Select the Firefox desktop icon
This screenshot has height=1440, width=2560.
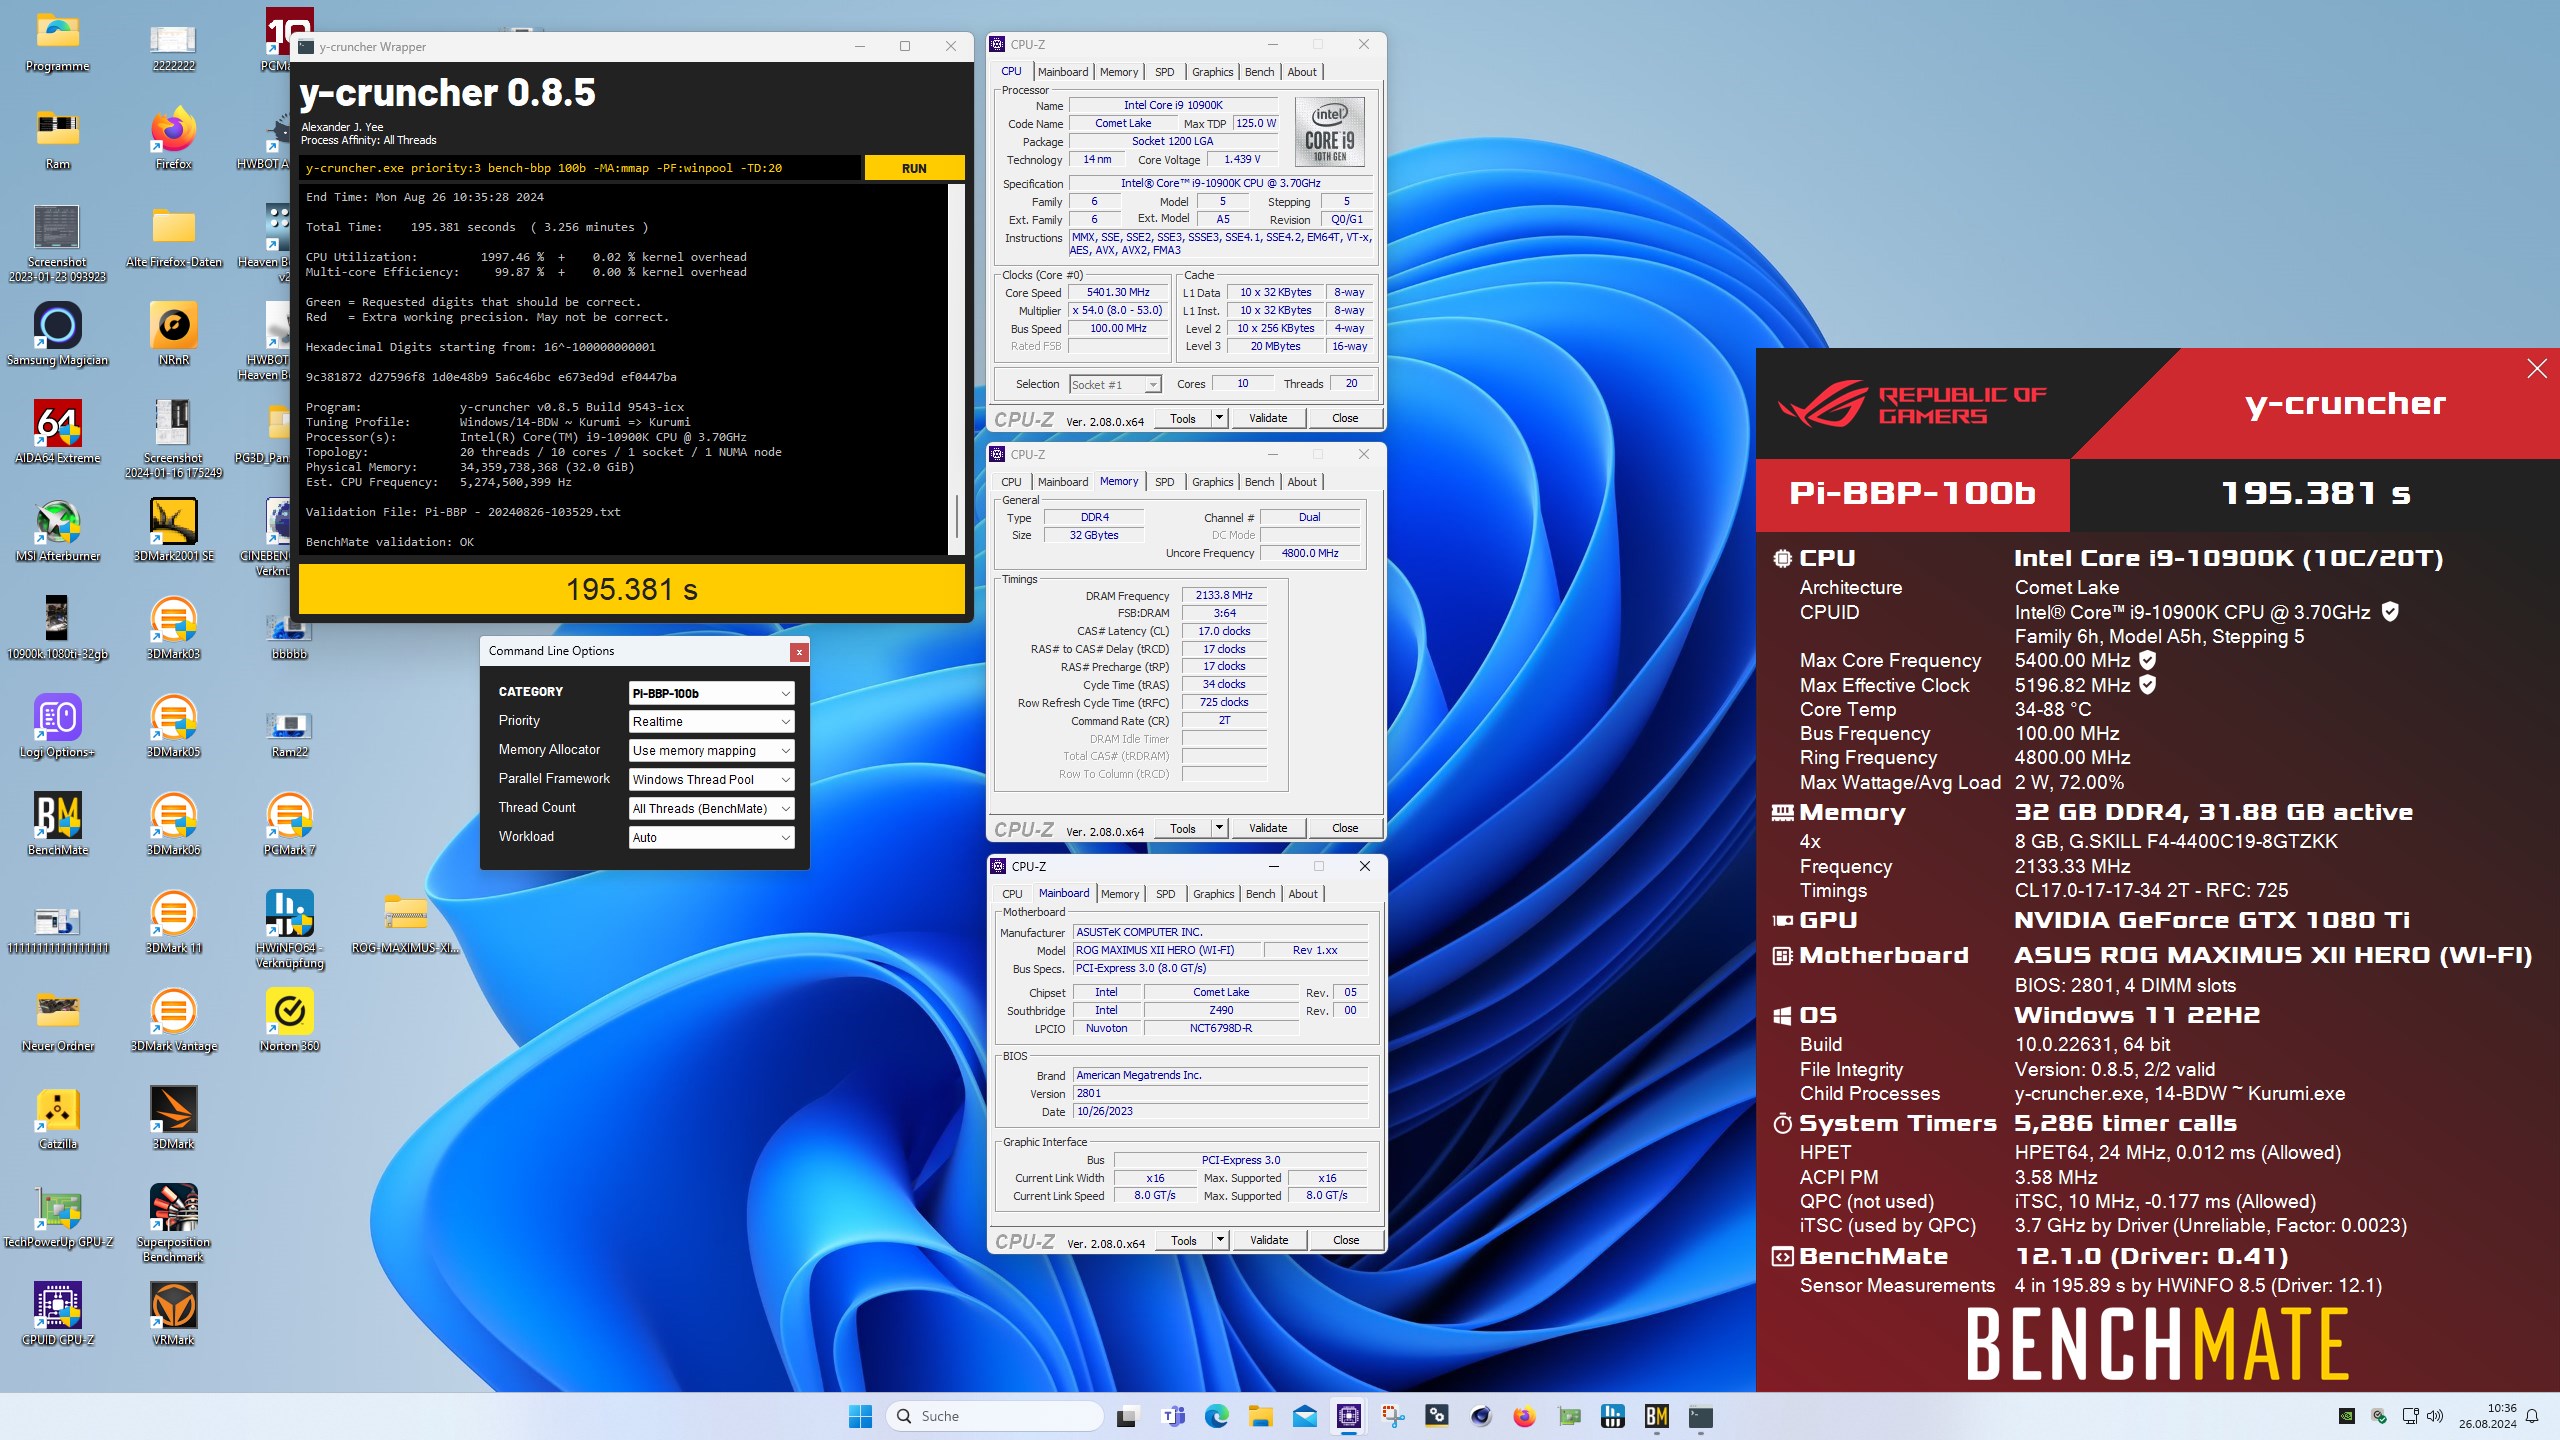(x=174, y=138)
